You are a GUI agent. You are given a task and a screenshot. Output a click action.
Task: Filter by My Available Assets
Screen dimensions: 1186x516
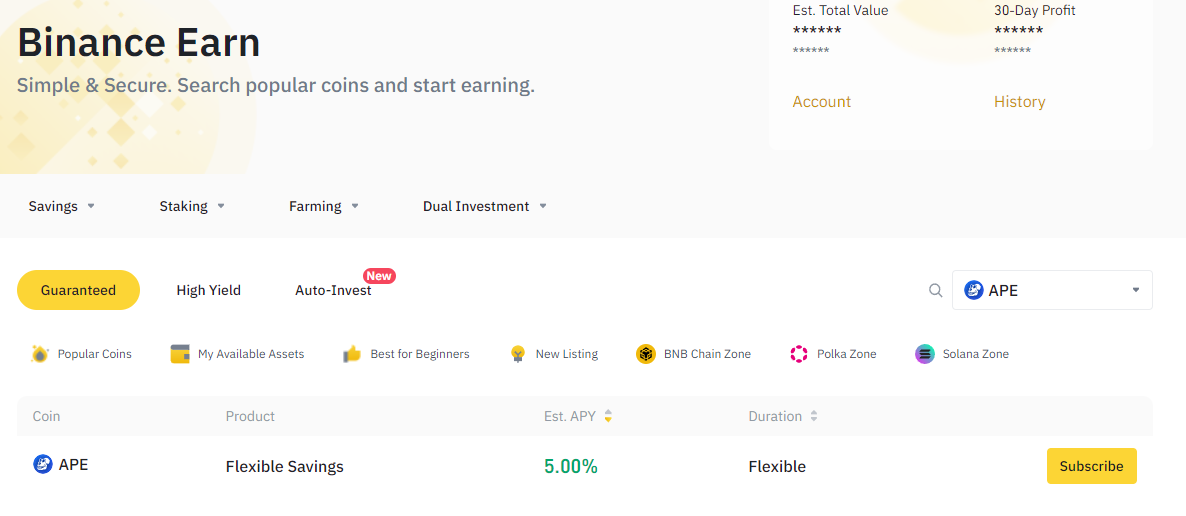(x=238, y=353)
